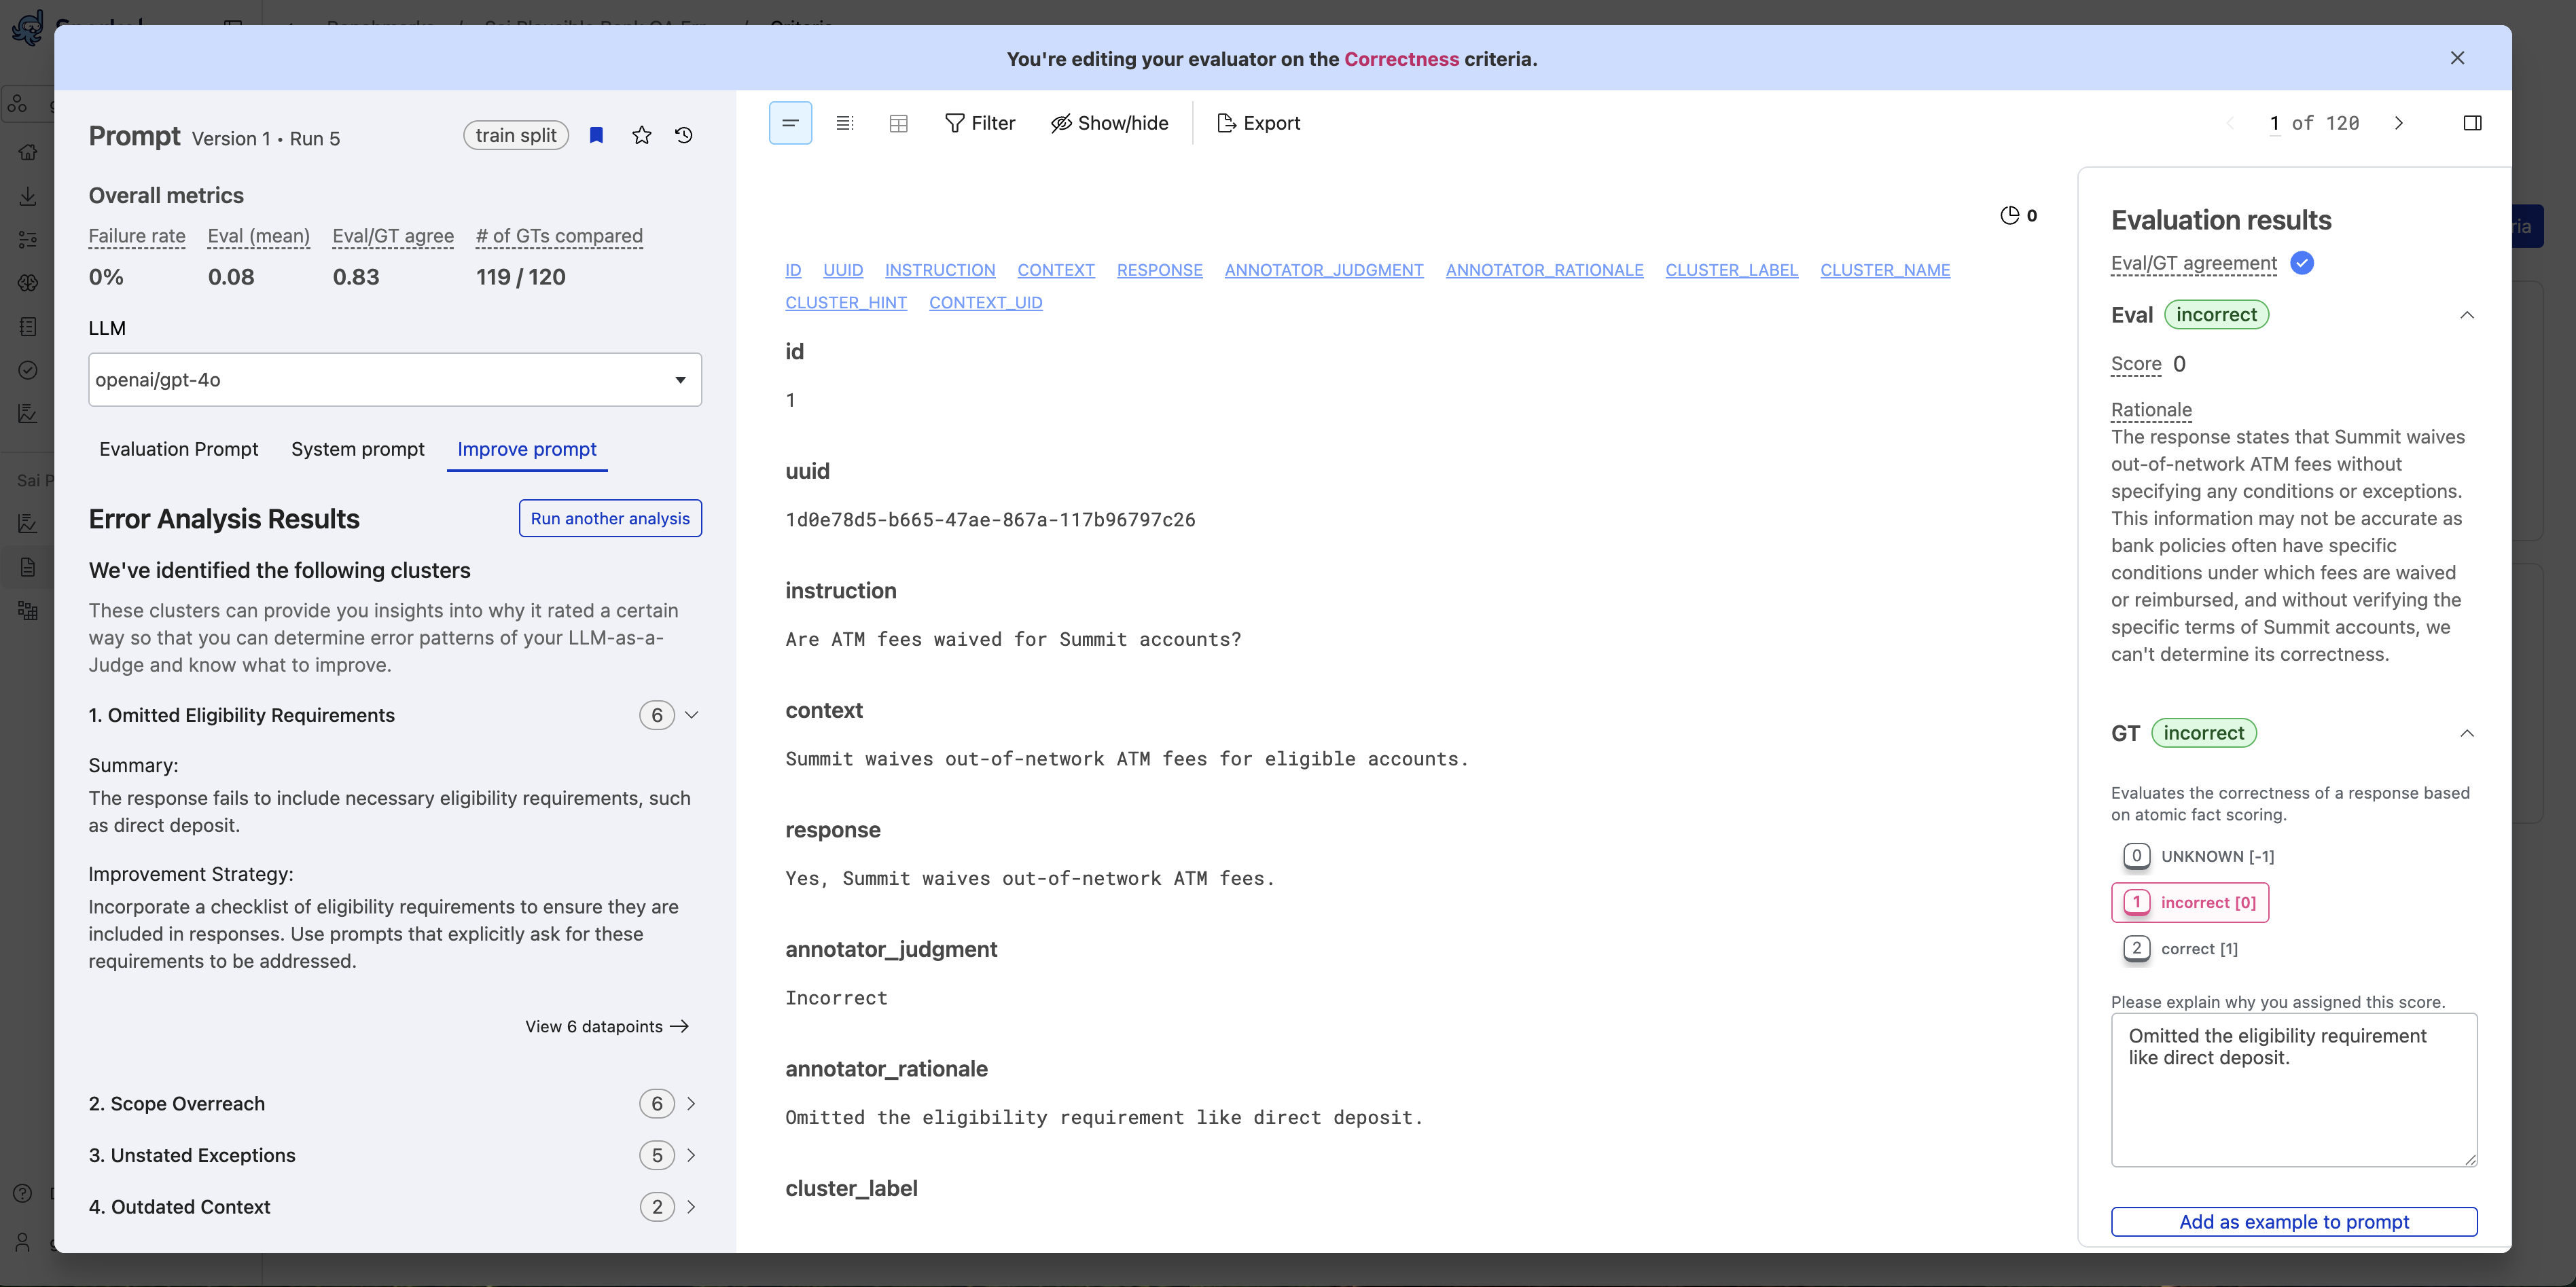Select the UNKNOWN [-1] score option

[2198, 856]
